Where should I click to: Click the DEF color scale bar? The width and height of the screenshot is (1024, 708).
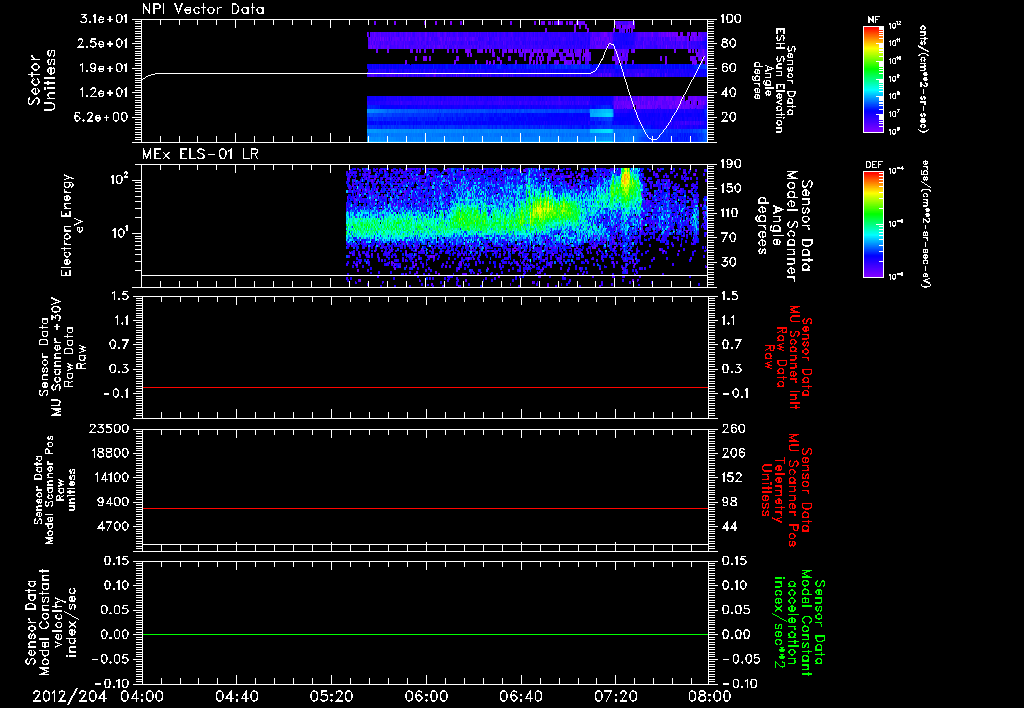click(x=873, y=224)
